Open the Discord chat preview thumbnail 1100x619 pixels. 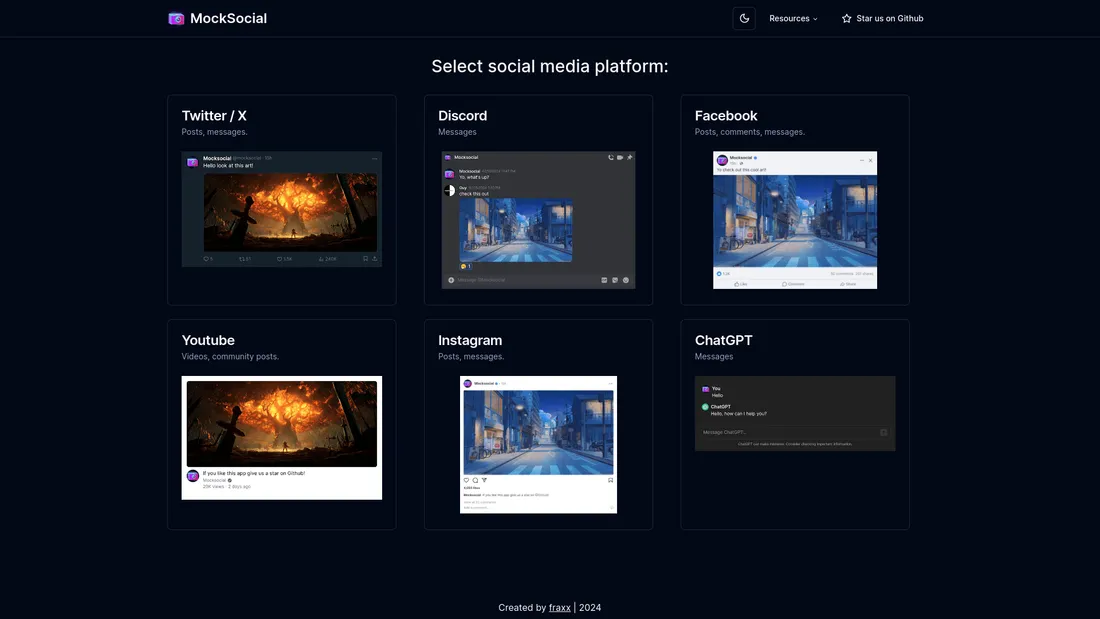[x=538, y=220]
